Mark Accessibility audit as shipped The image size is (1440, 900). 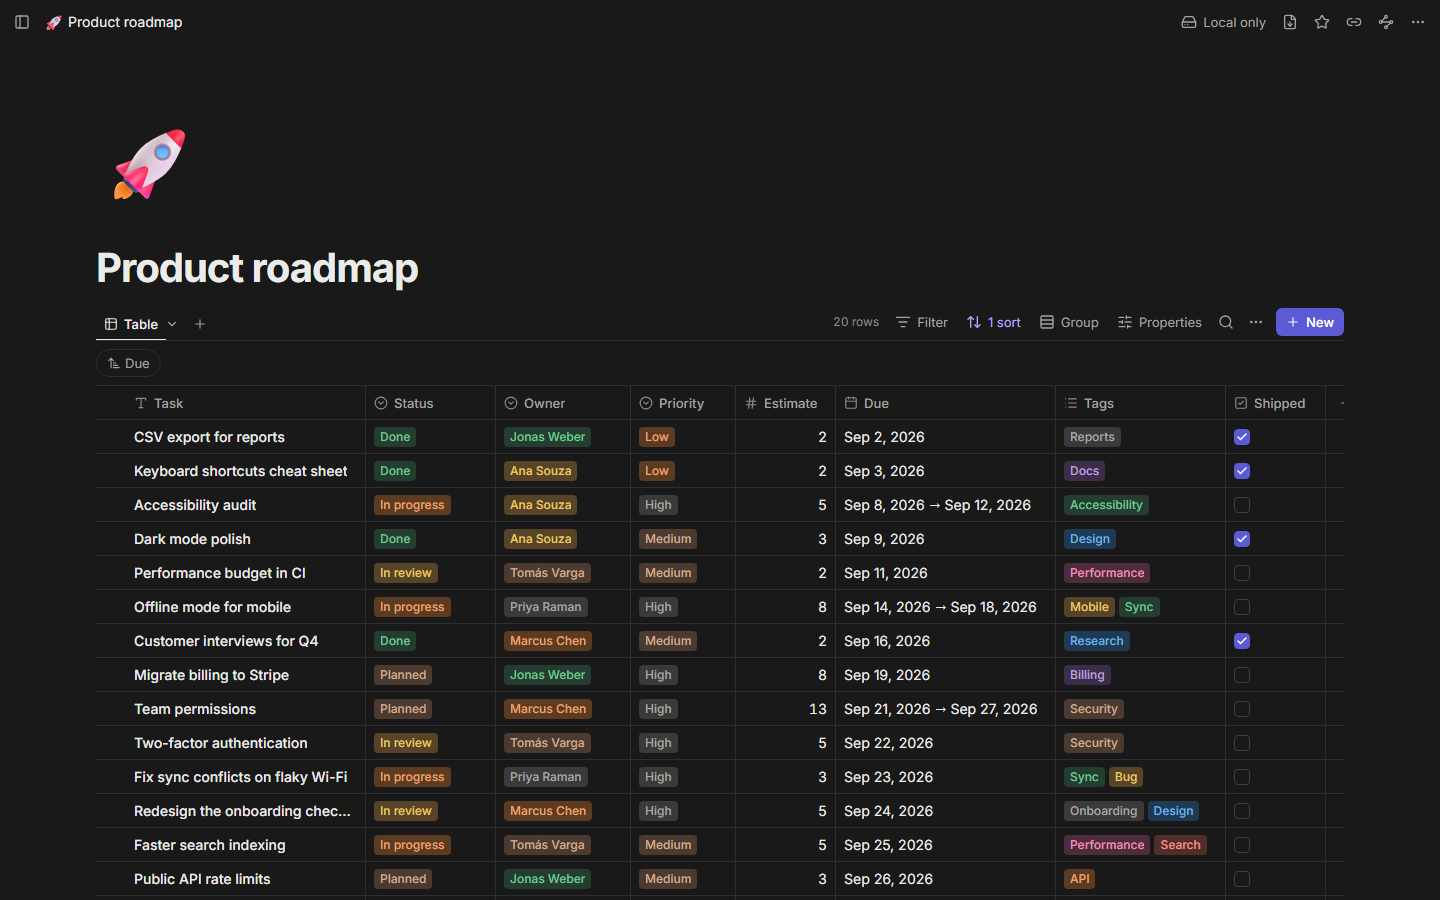(x=1242, y=505)
